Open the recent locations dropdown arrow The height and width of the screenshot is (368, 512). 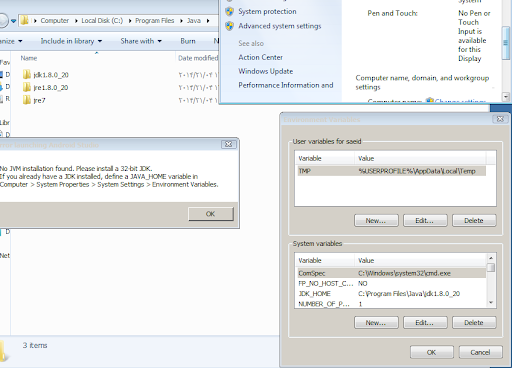pyautogui.click(x=13, y=21)
